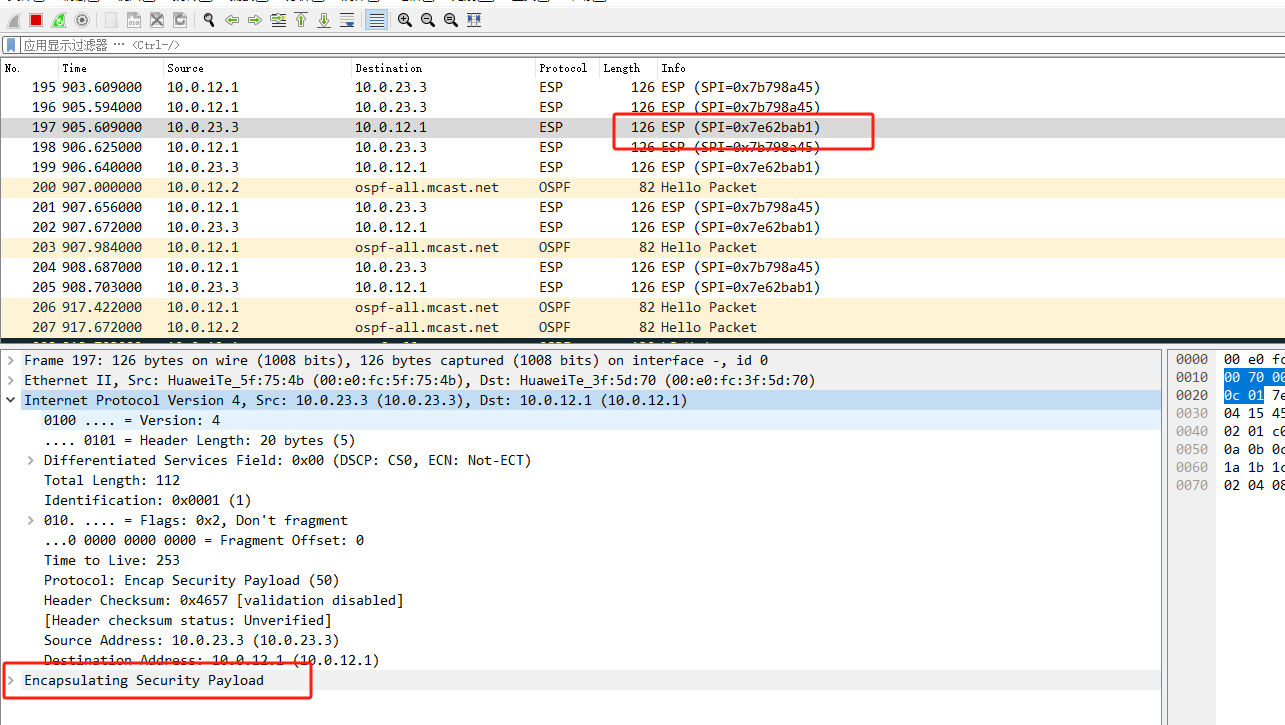Find a packet with magnifier icon
Screen dimensions: 1285x725
[x=209, y=20]
